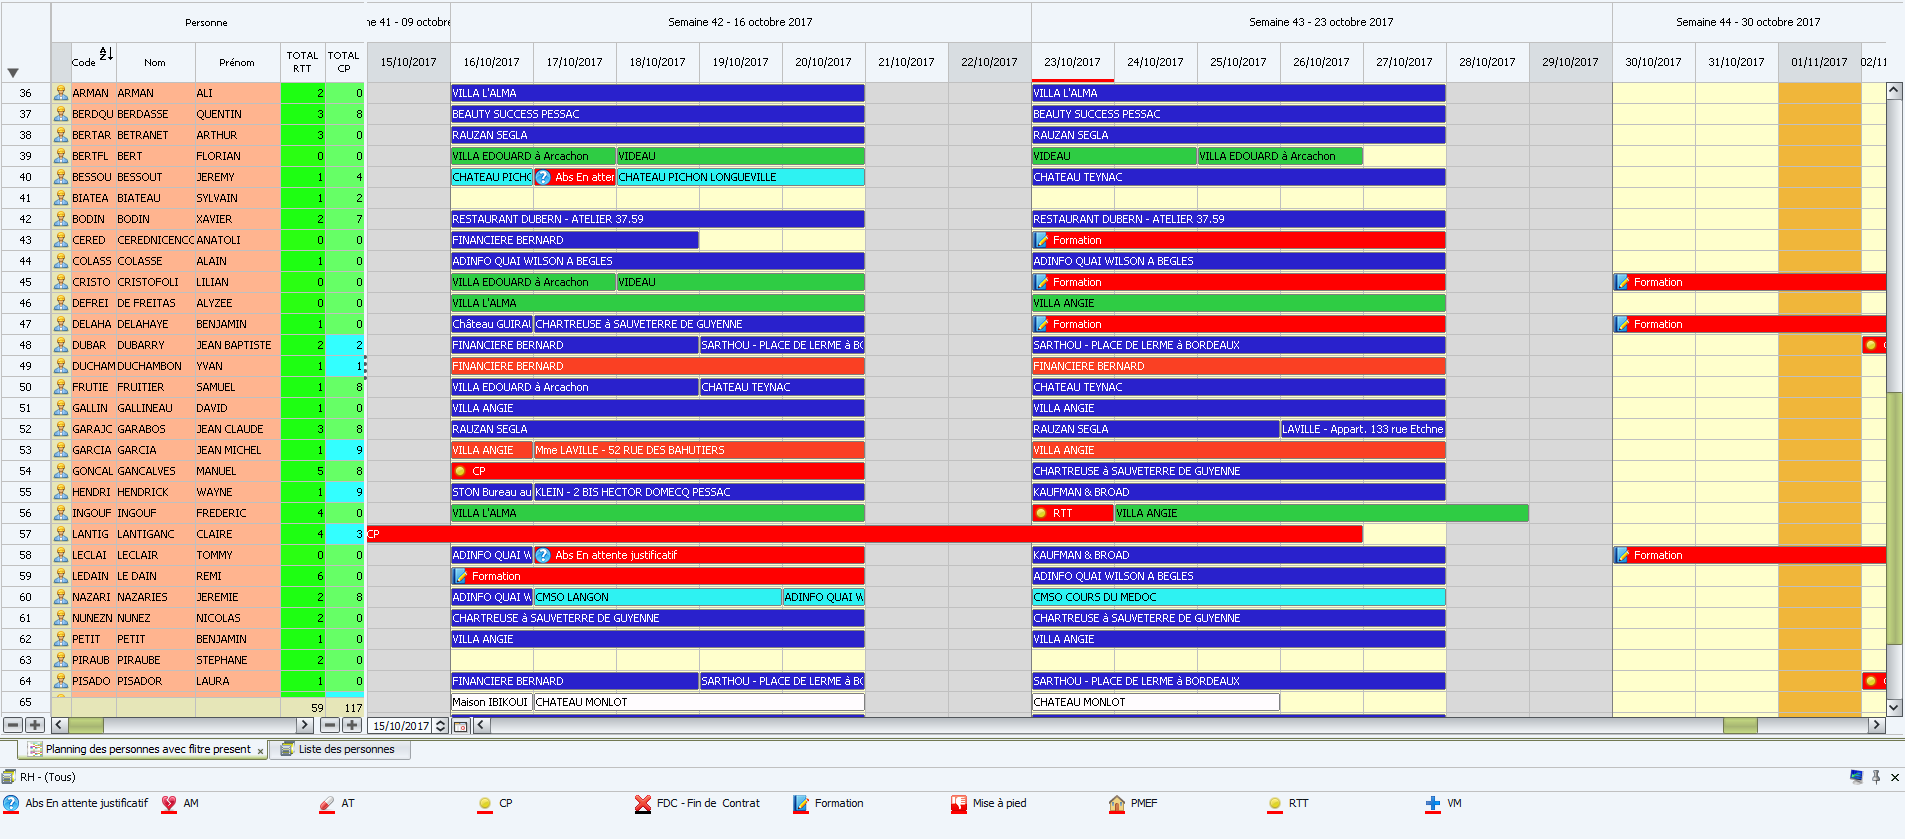
Task: Select the long red CP bar in LANTIGANC's row
Action: (865, 534)
